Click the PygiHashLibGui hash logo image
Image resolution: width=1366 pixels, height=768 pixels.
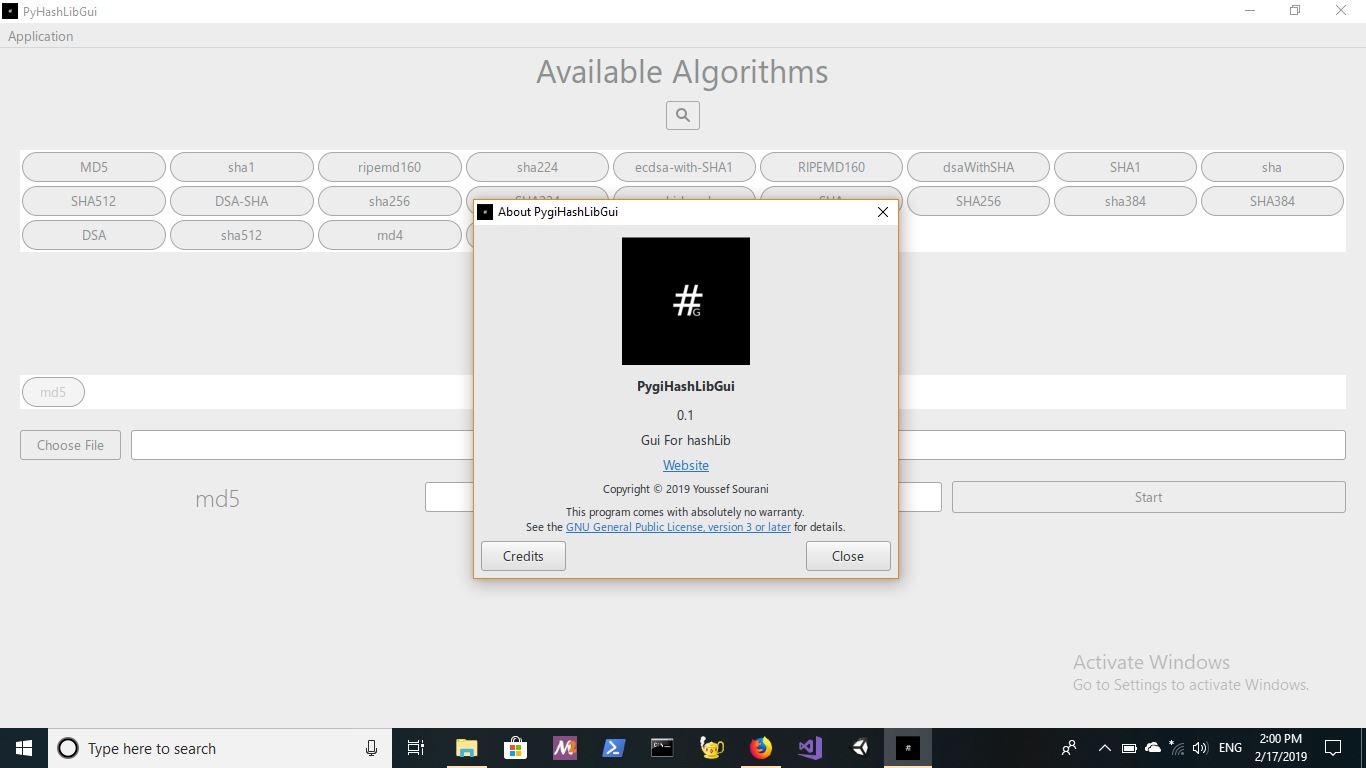tap(686, 301)
